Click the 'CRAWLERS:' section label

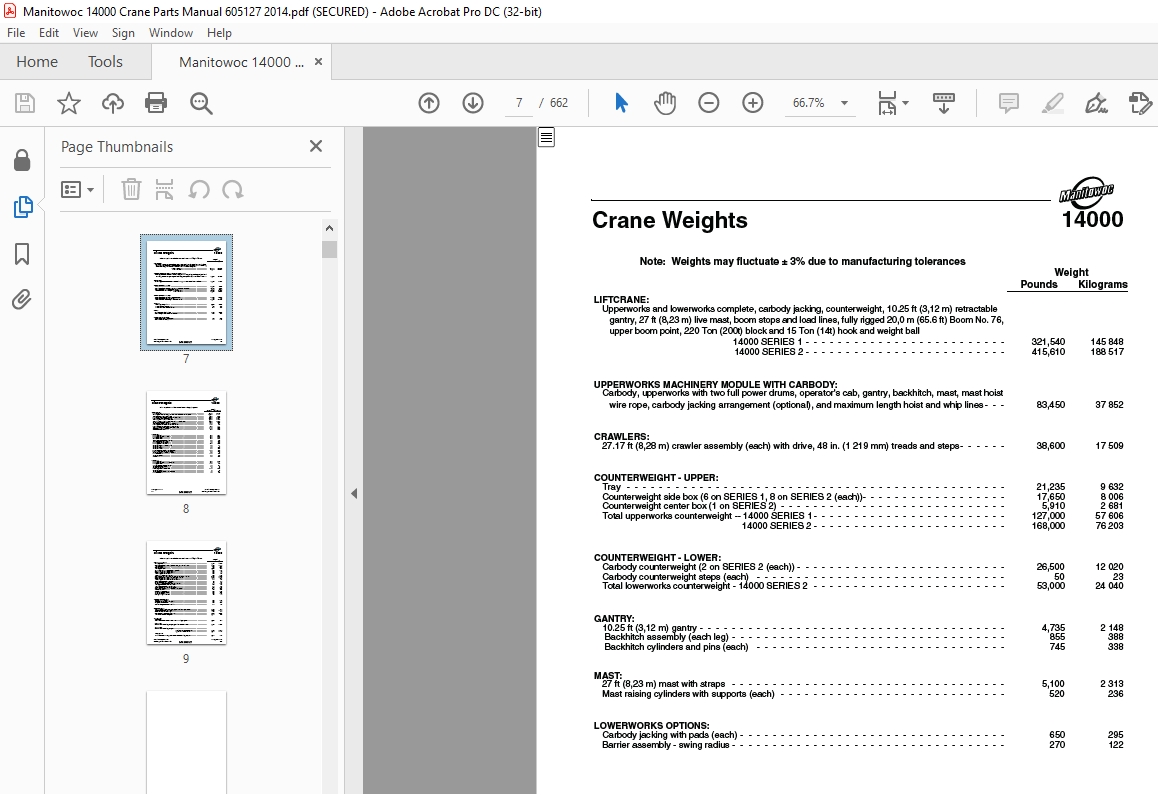[x=621, y=437]
